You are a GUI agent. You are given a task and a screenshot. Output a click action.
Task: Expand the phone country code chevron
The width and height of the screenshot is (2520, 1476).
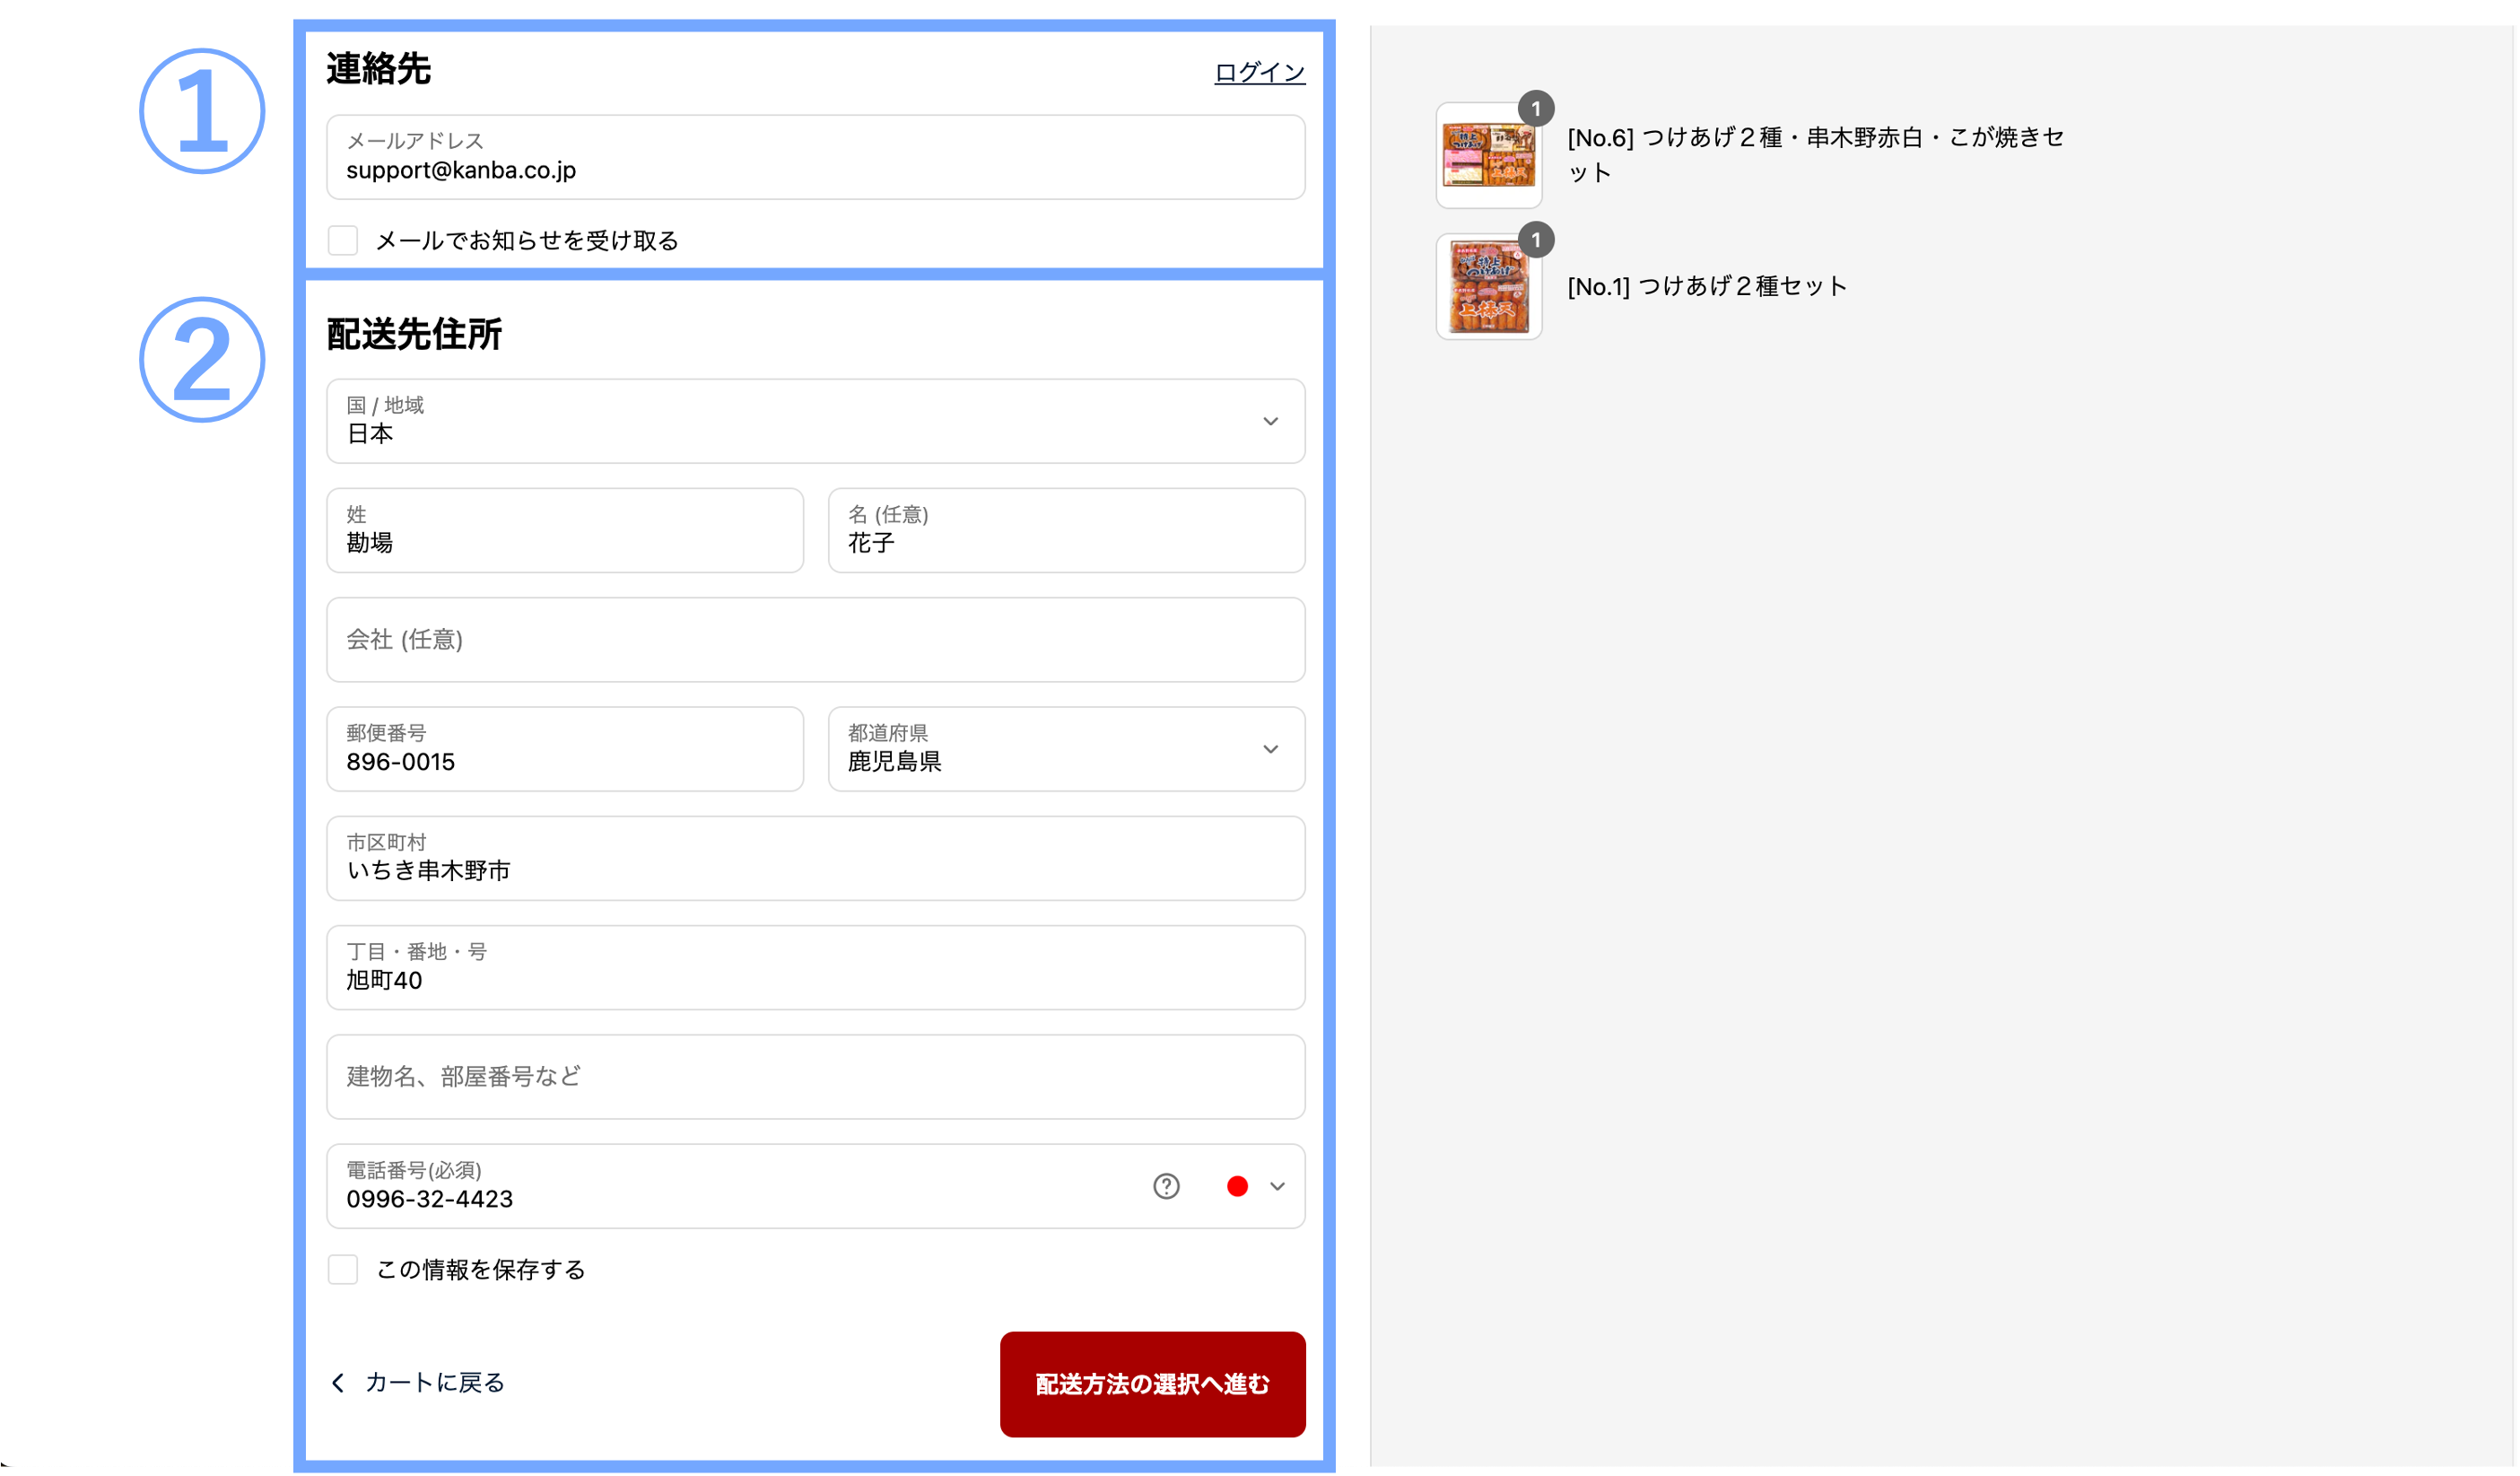(1277, 1186)
